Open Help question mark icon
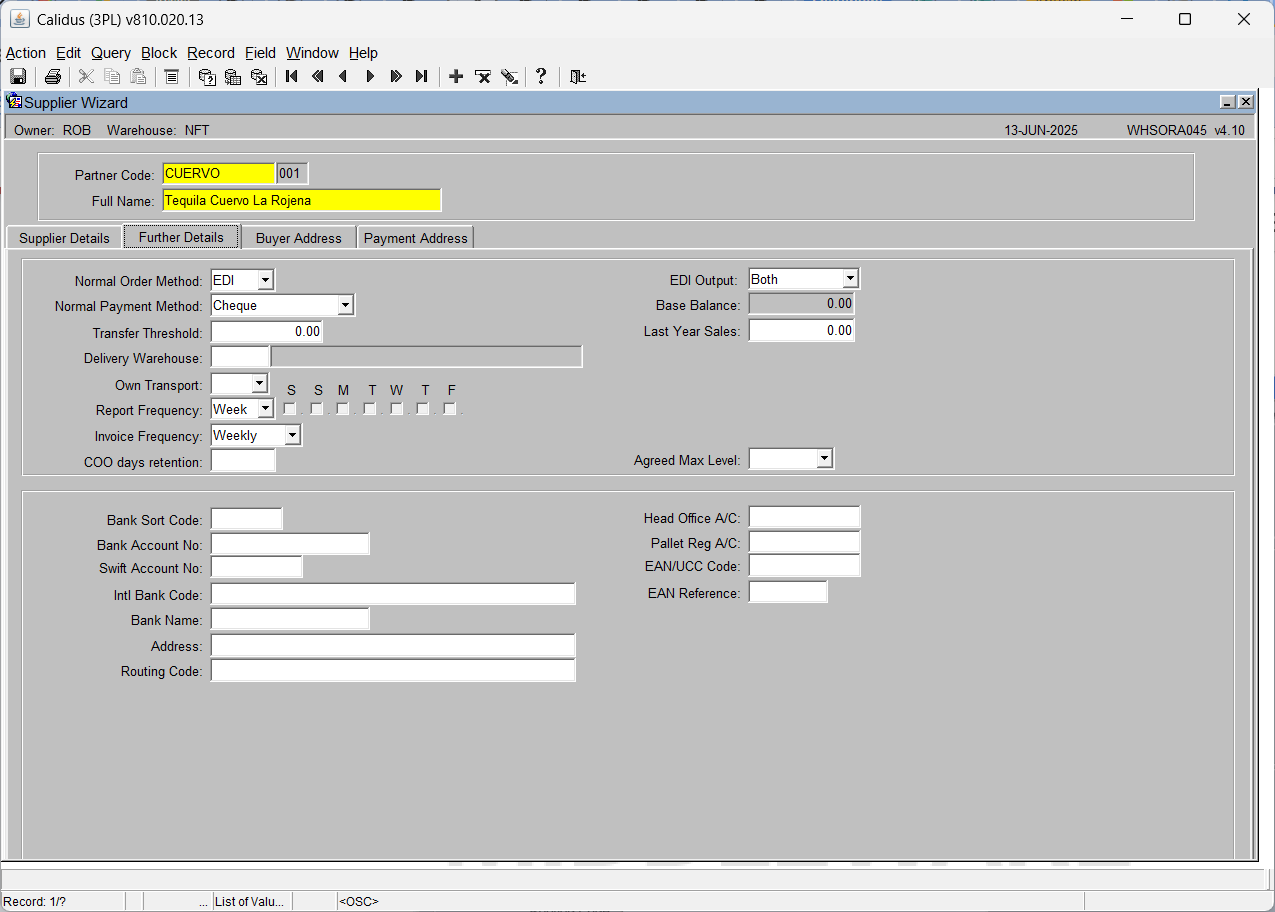 tap(541, 77)
